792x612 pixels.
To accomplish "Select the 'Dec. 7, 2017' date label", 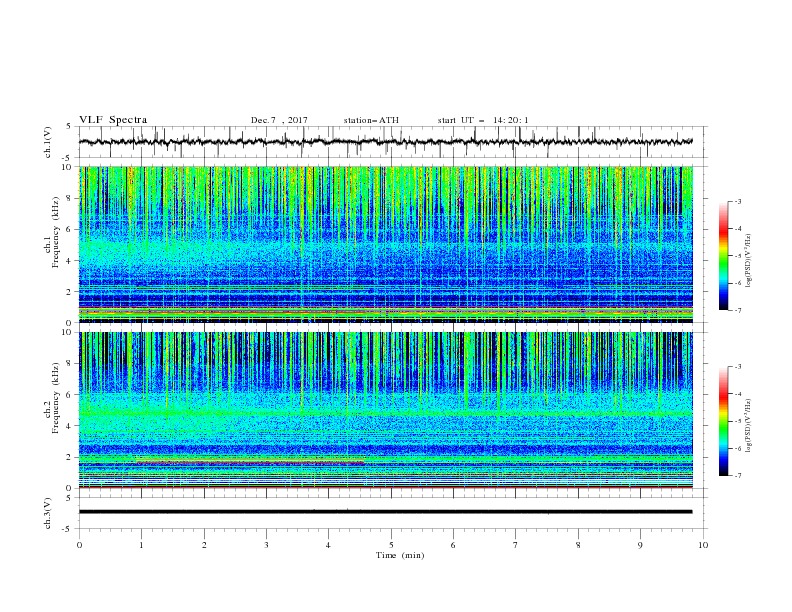I will coord(279,120).
